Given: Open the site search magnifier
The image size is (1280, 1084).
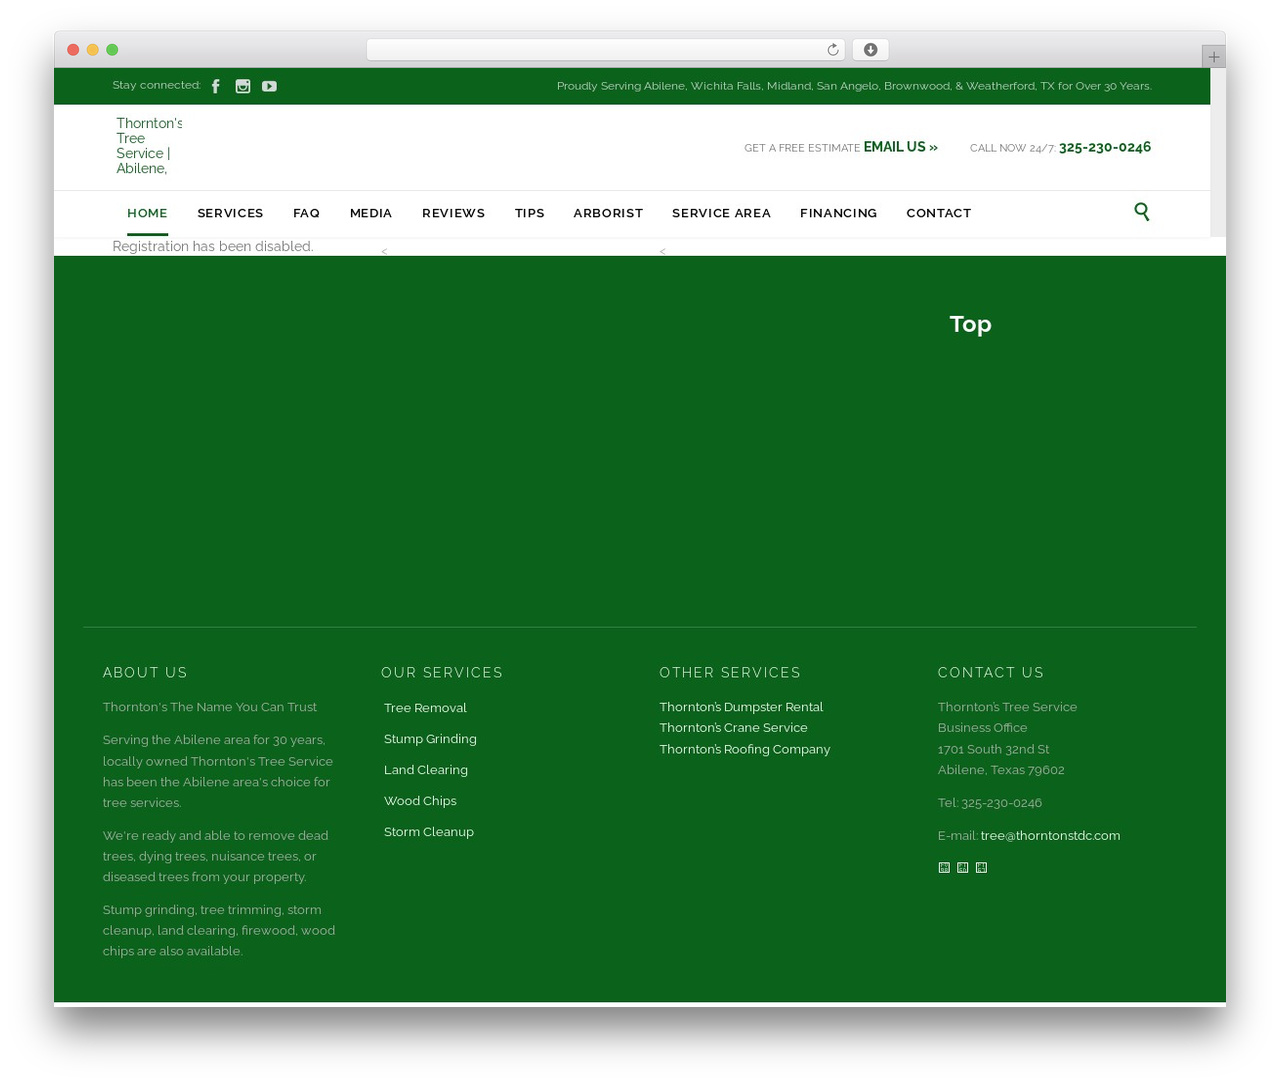Looking at the screenshot, I should [x=1142, y=211].
